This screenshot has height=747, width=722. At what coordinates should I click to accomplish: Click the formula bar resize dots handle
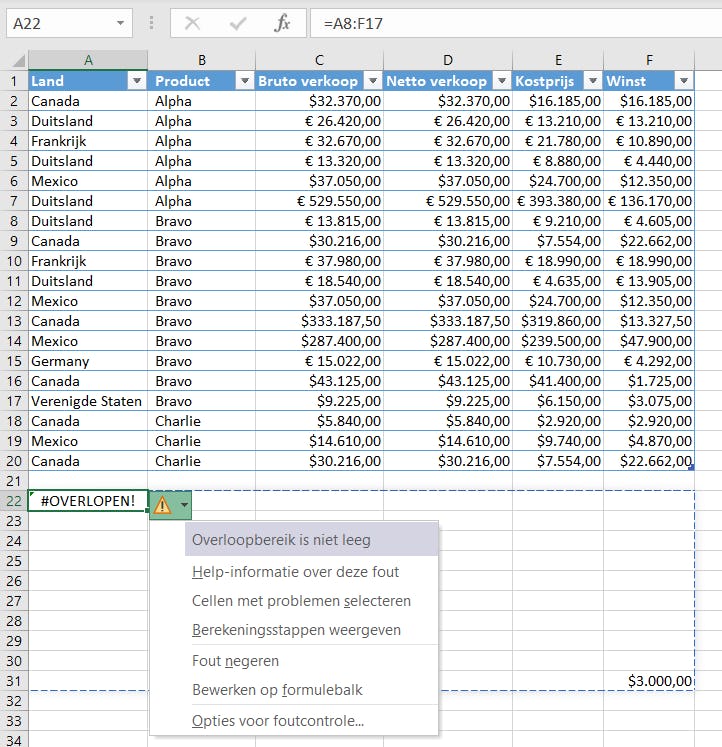coord(152,23)
